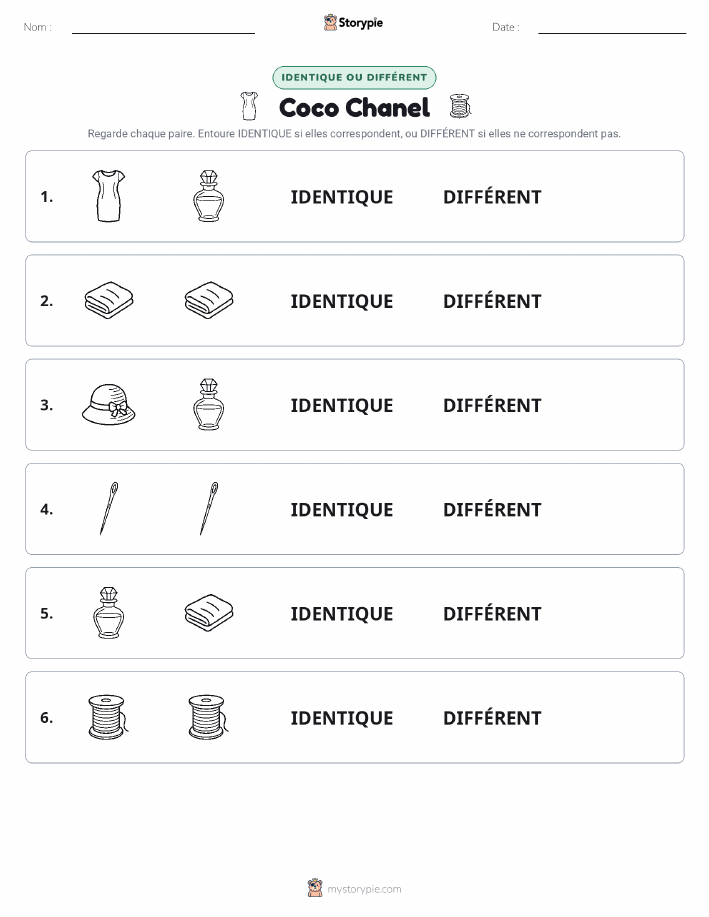Click the right folded fabric in row 2

tap(209, 300)
